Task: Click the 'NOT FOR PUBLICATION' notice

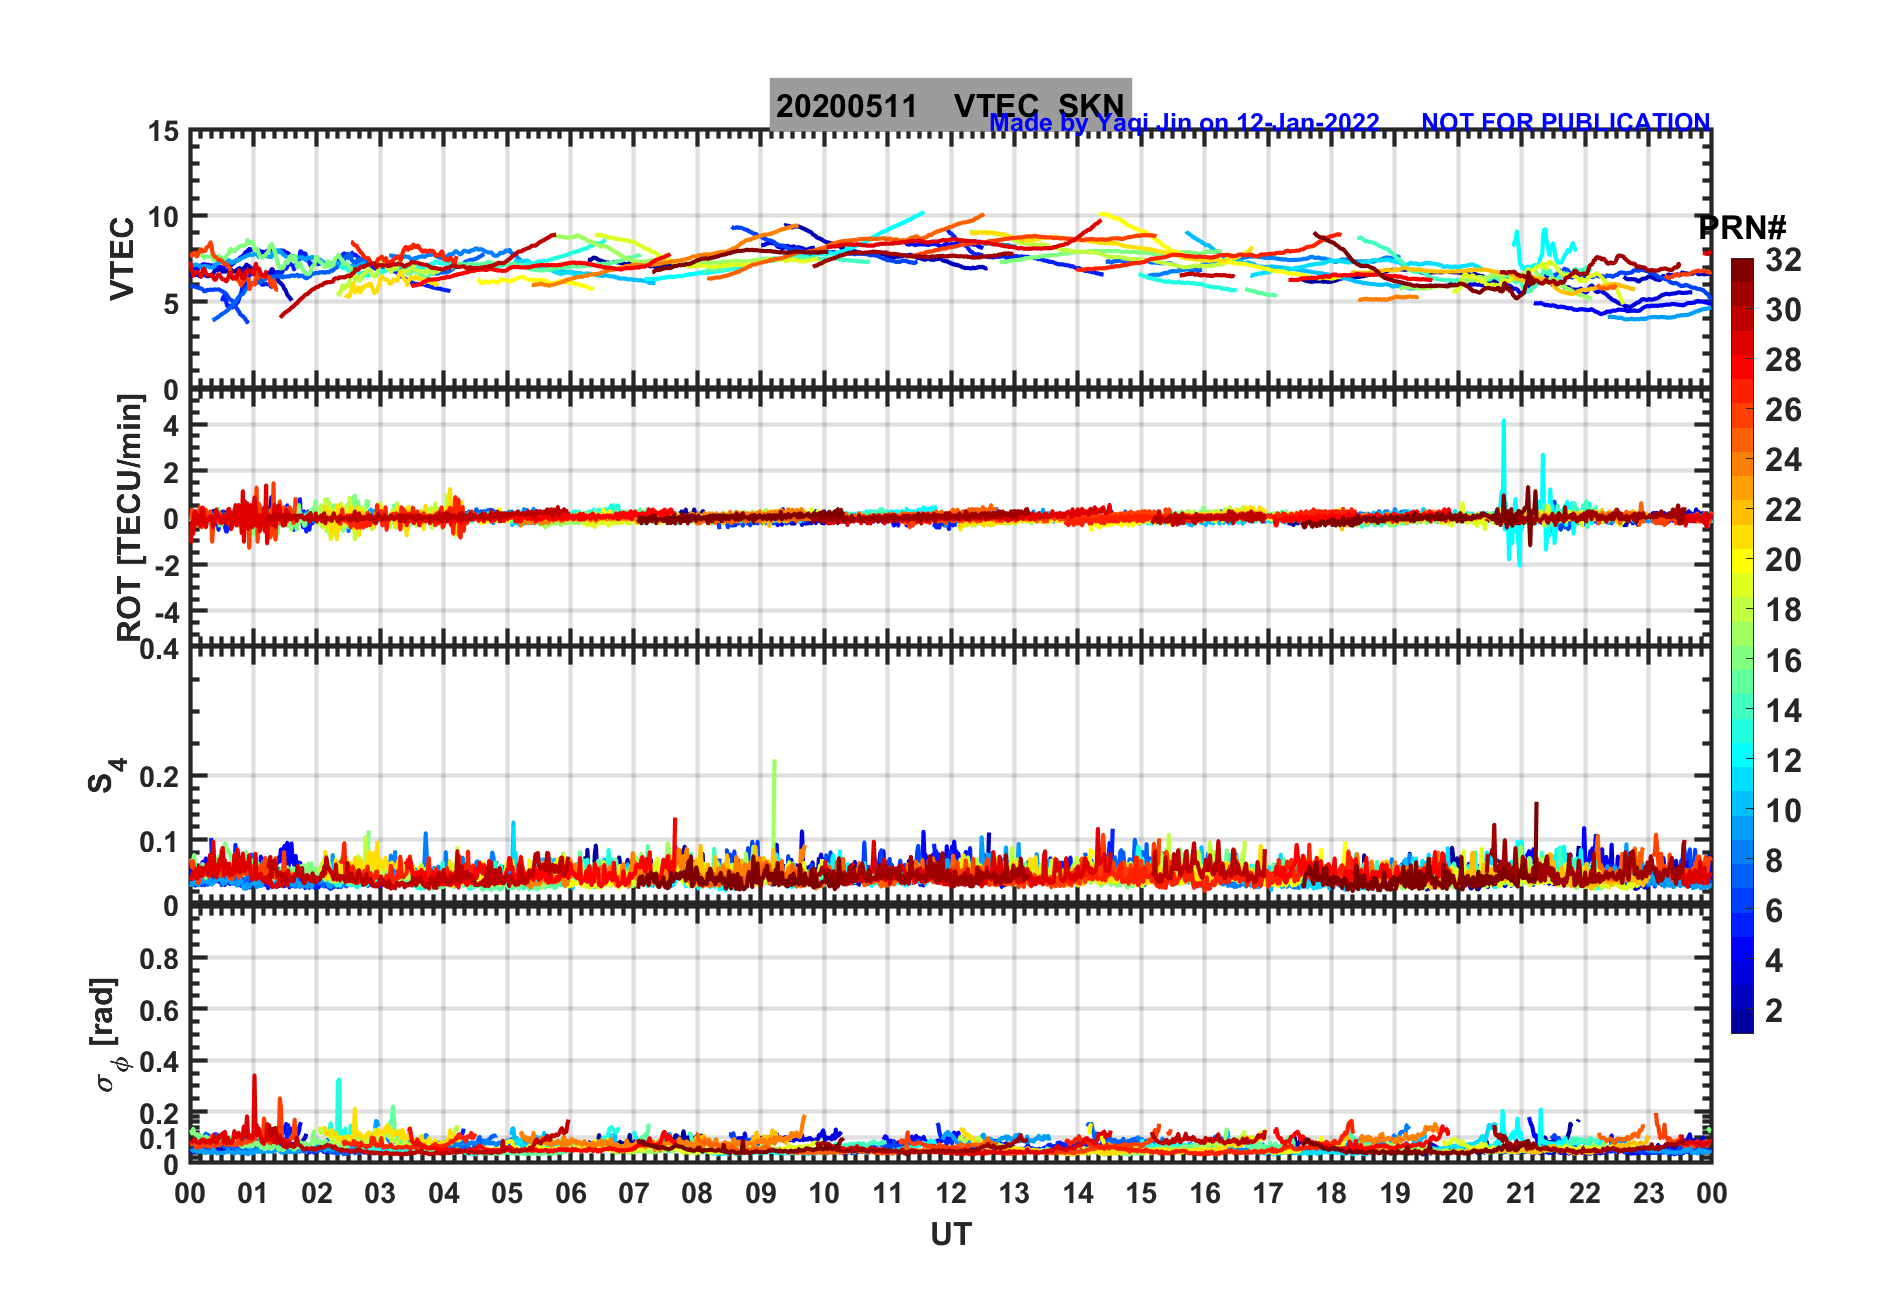Action: [1566, 123]
